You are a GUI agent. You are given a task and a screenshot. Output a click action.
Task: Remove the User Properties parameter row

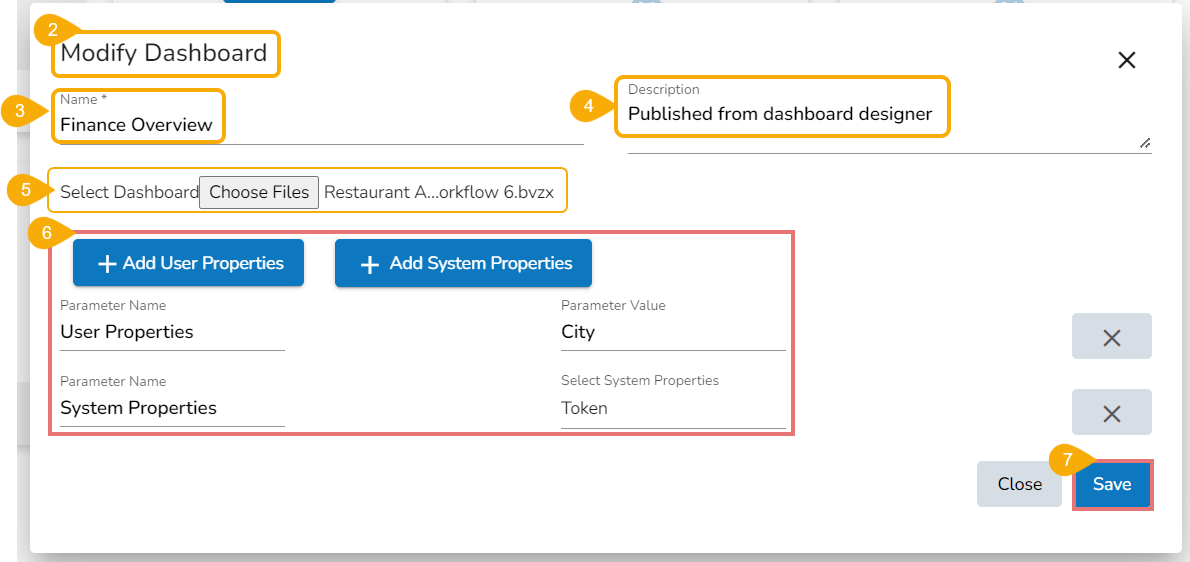(x=1111, y=337)
